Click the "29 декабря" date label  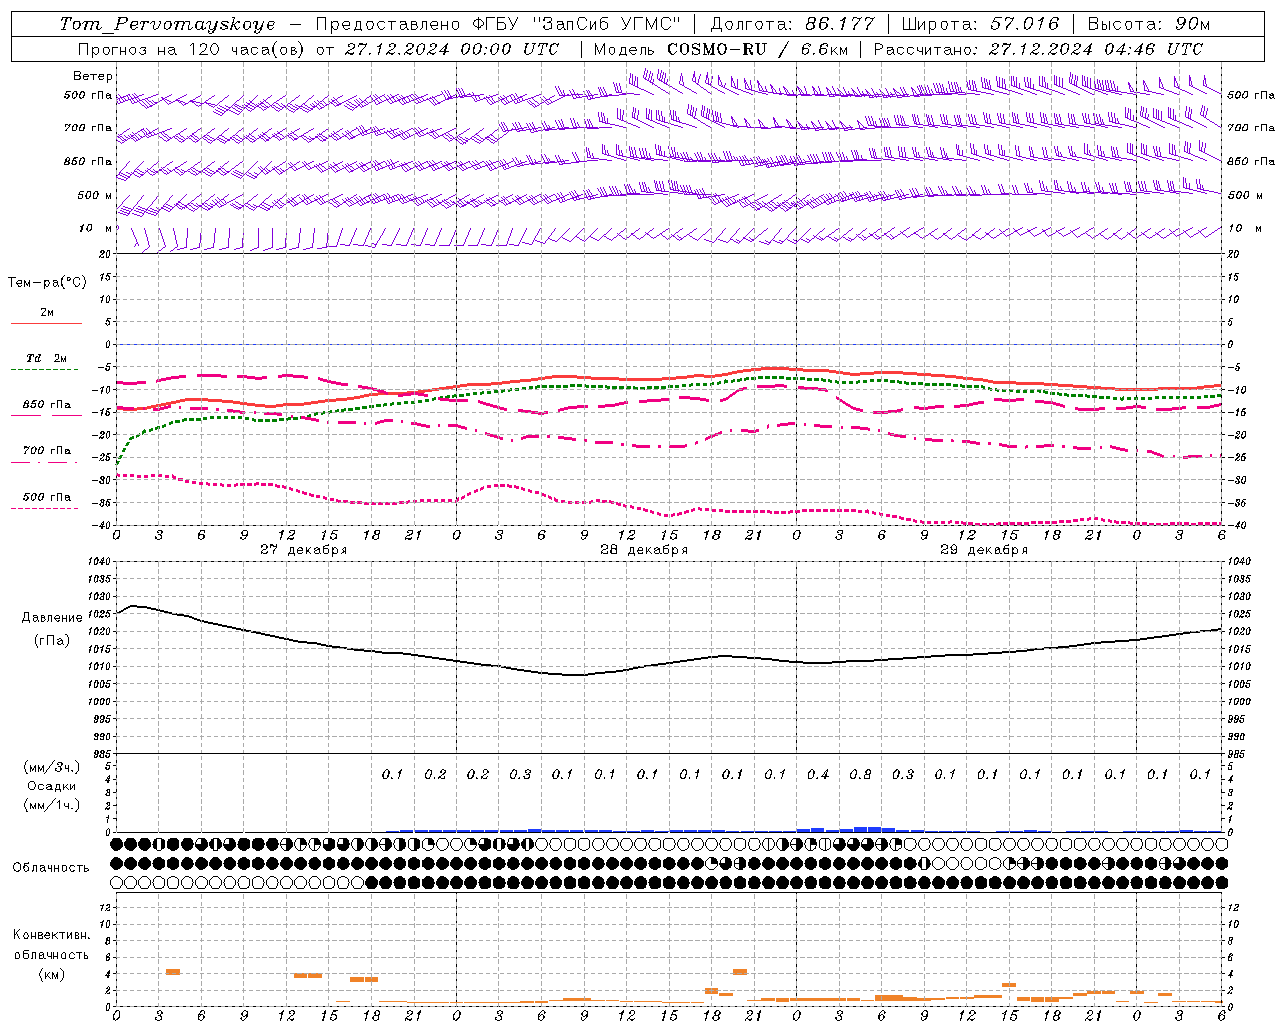tap(984, 549)
